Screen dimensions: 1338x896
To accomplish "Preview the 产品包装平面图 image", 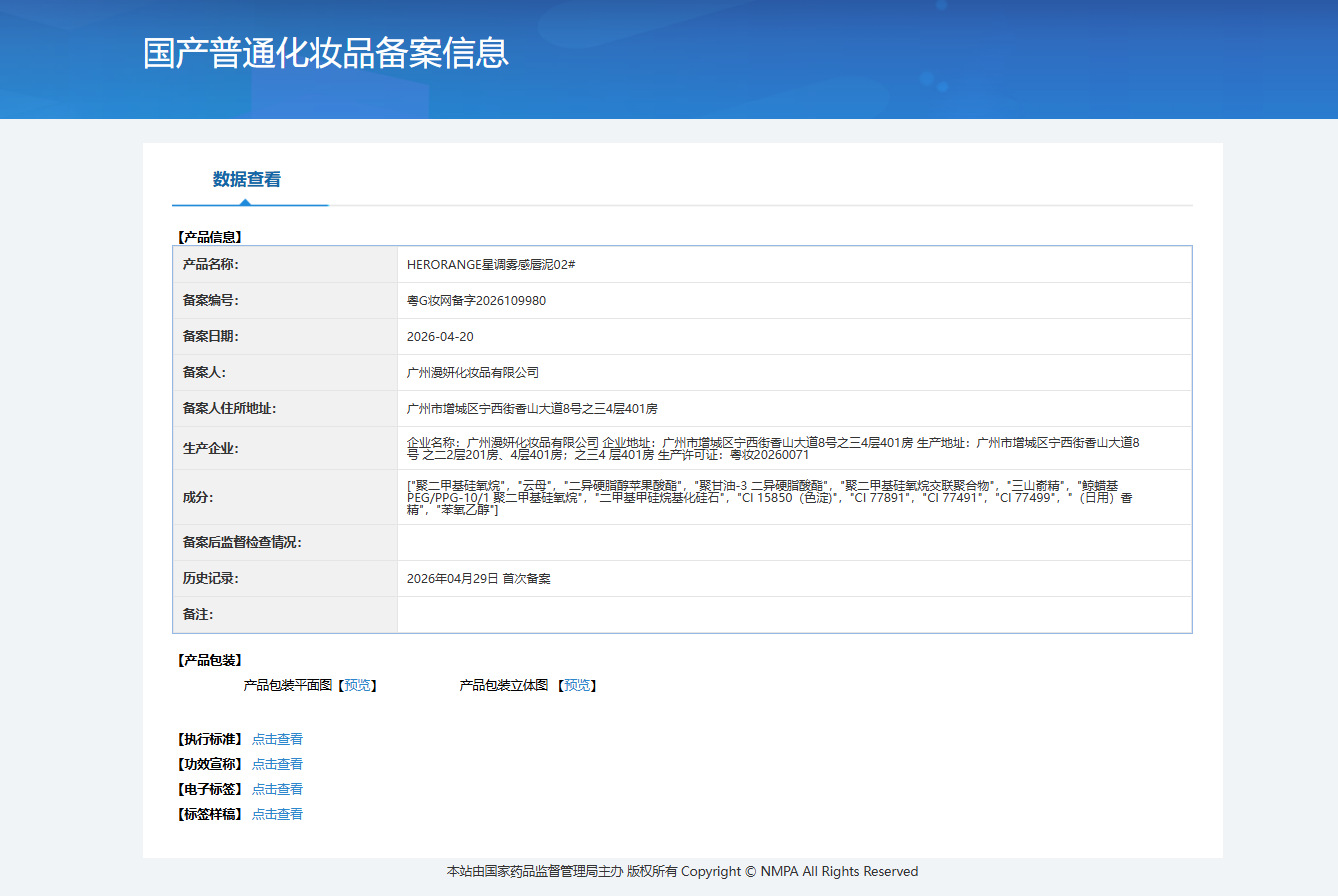I will pos(357,686).
